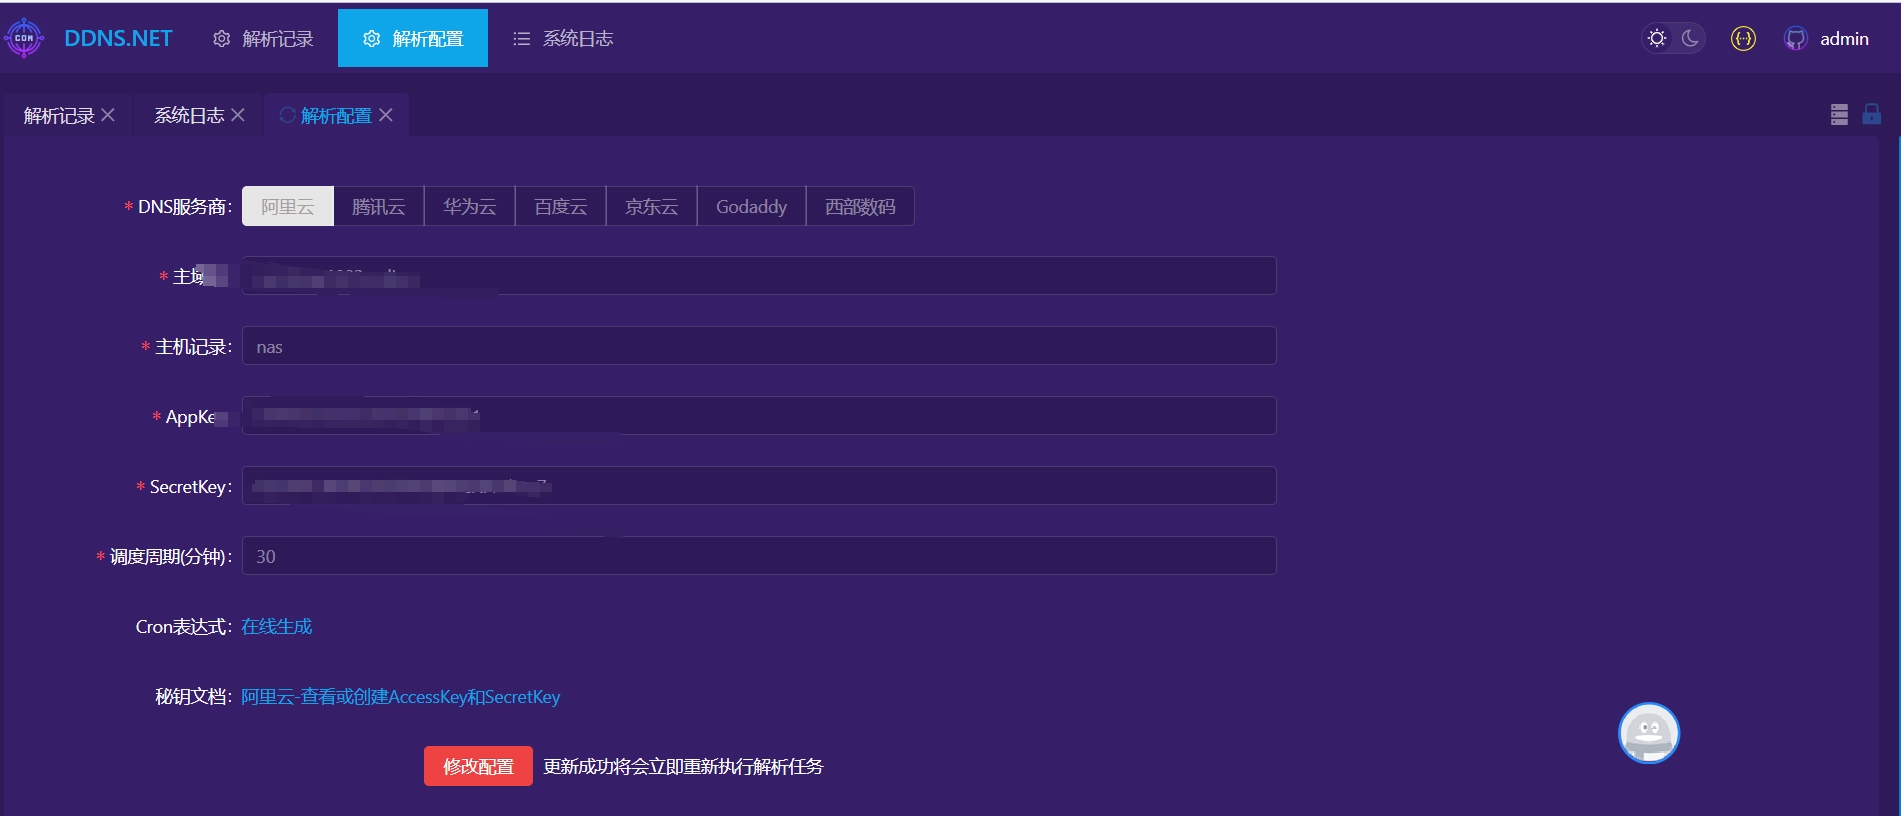Open 阿里云 AccessKey and SecretKey documentation link
The image size is (1901, 816).
[x=401, y=696]
